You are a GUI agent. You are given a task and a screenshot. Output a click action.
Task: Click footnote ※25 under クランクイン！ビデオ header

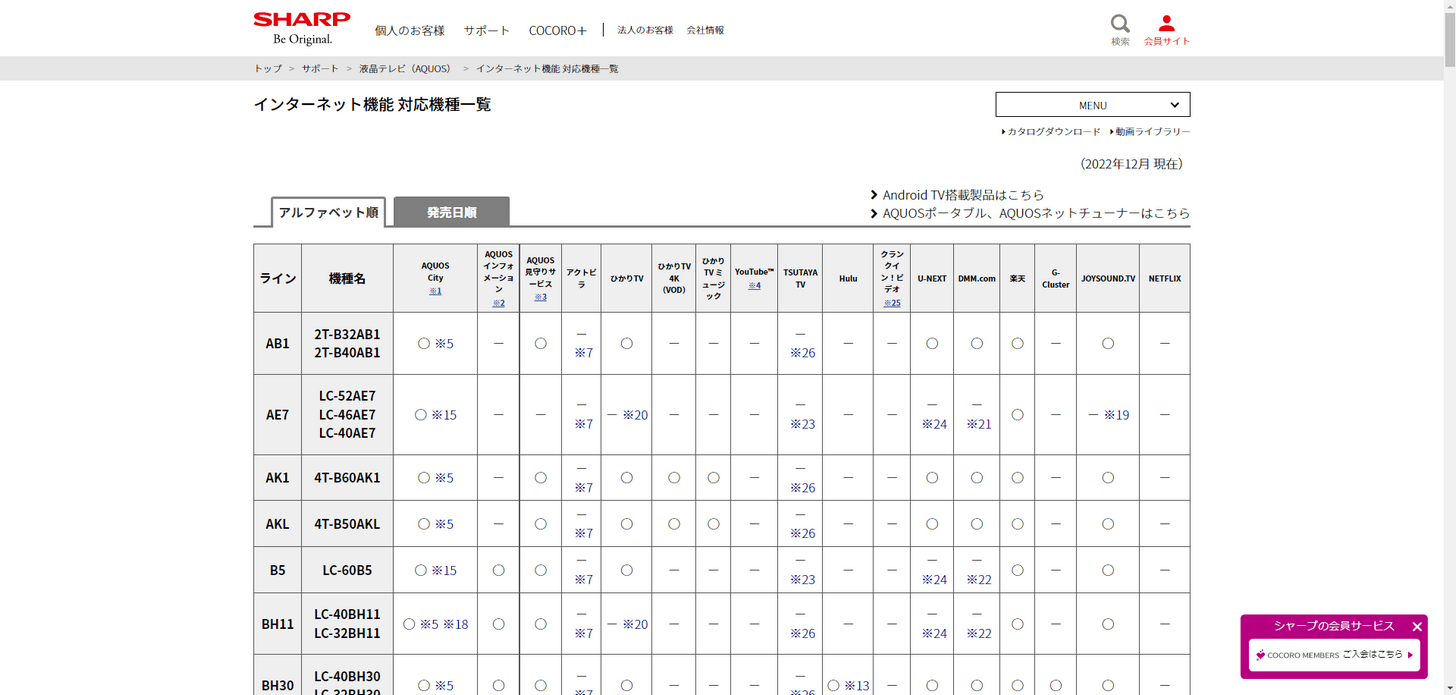[892, 303]
